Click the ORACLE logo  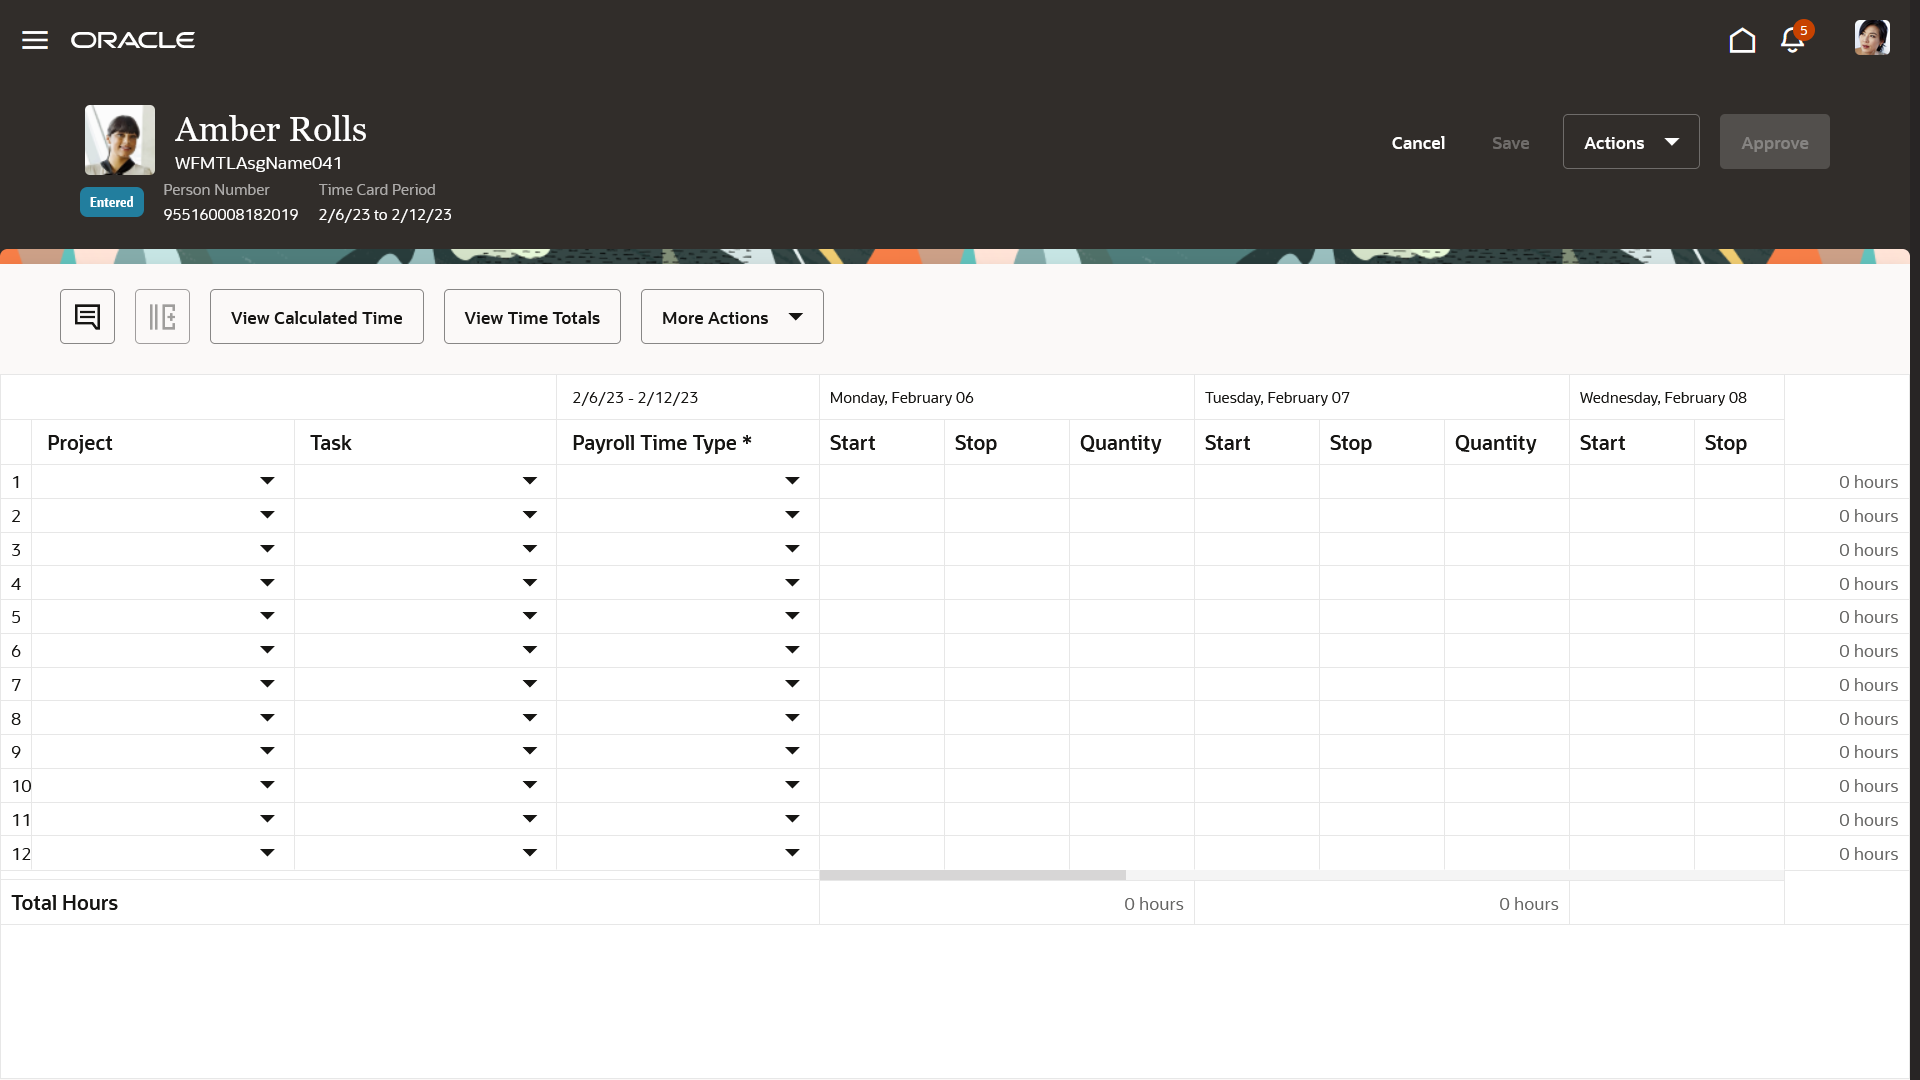(133, 39)
